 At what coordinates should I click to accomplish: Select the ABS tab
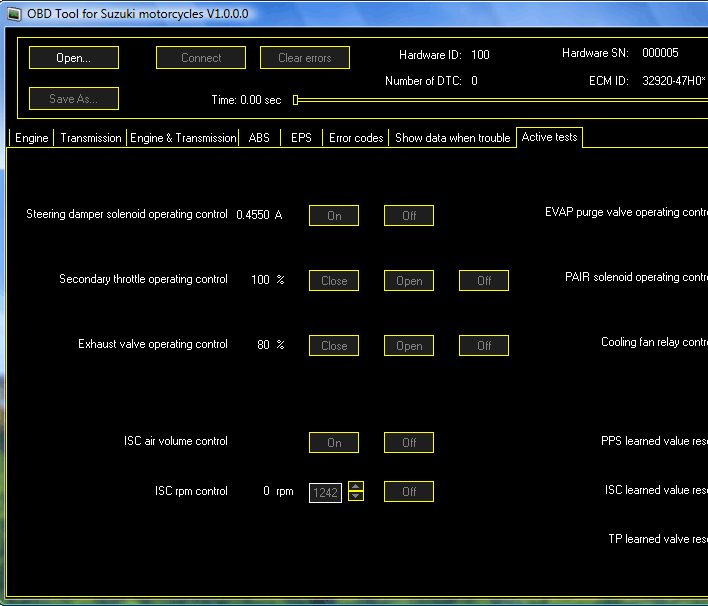tap(259, 138)
